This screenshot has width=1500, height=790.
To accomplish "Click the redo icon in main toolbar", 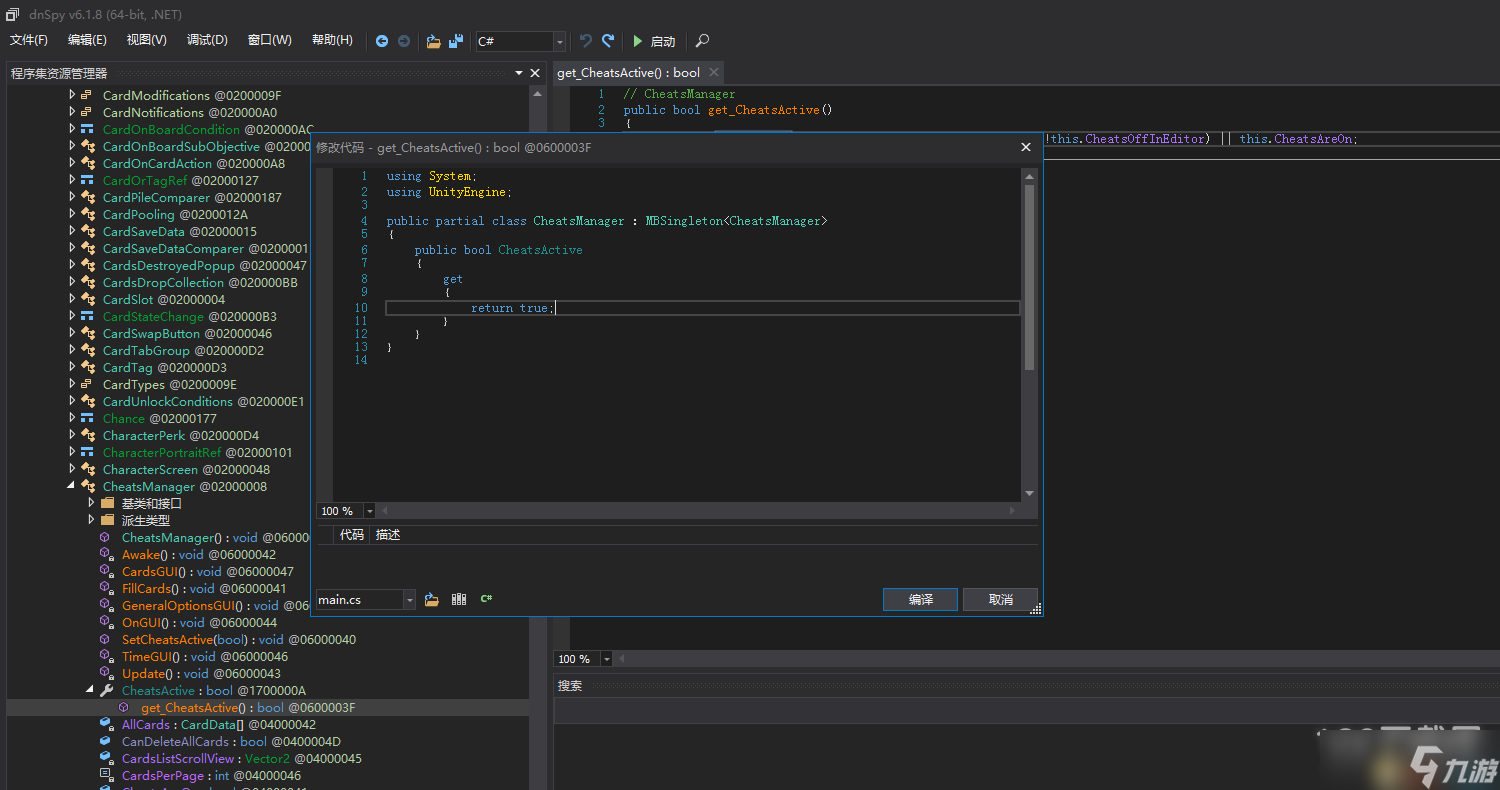I will 608,41.
